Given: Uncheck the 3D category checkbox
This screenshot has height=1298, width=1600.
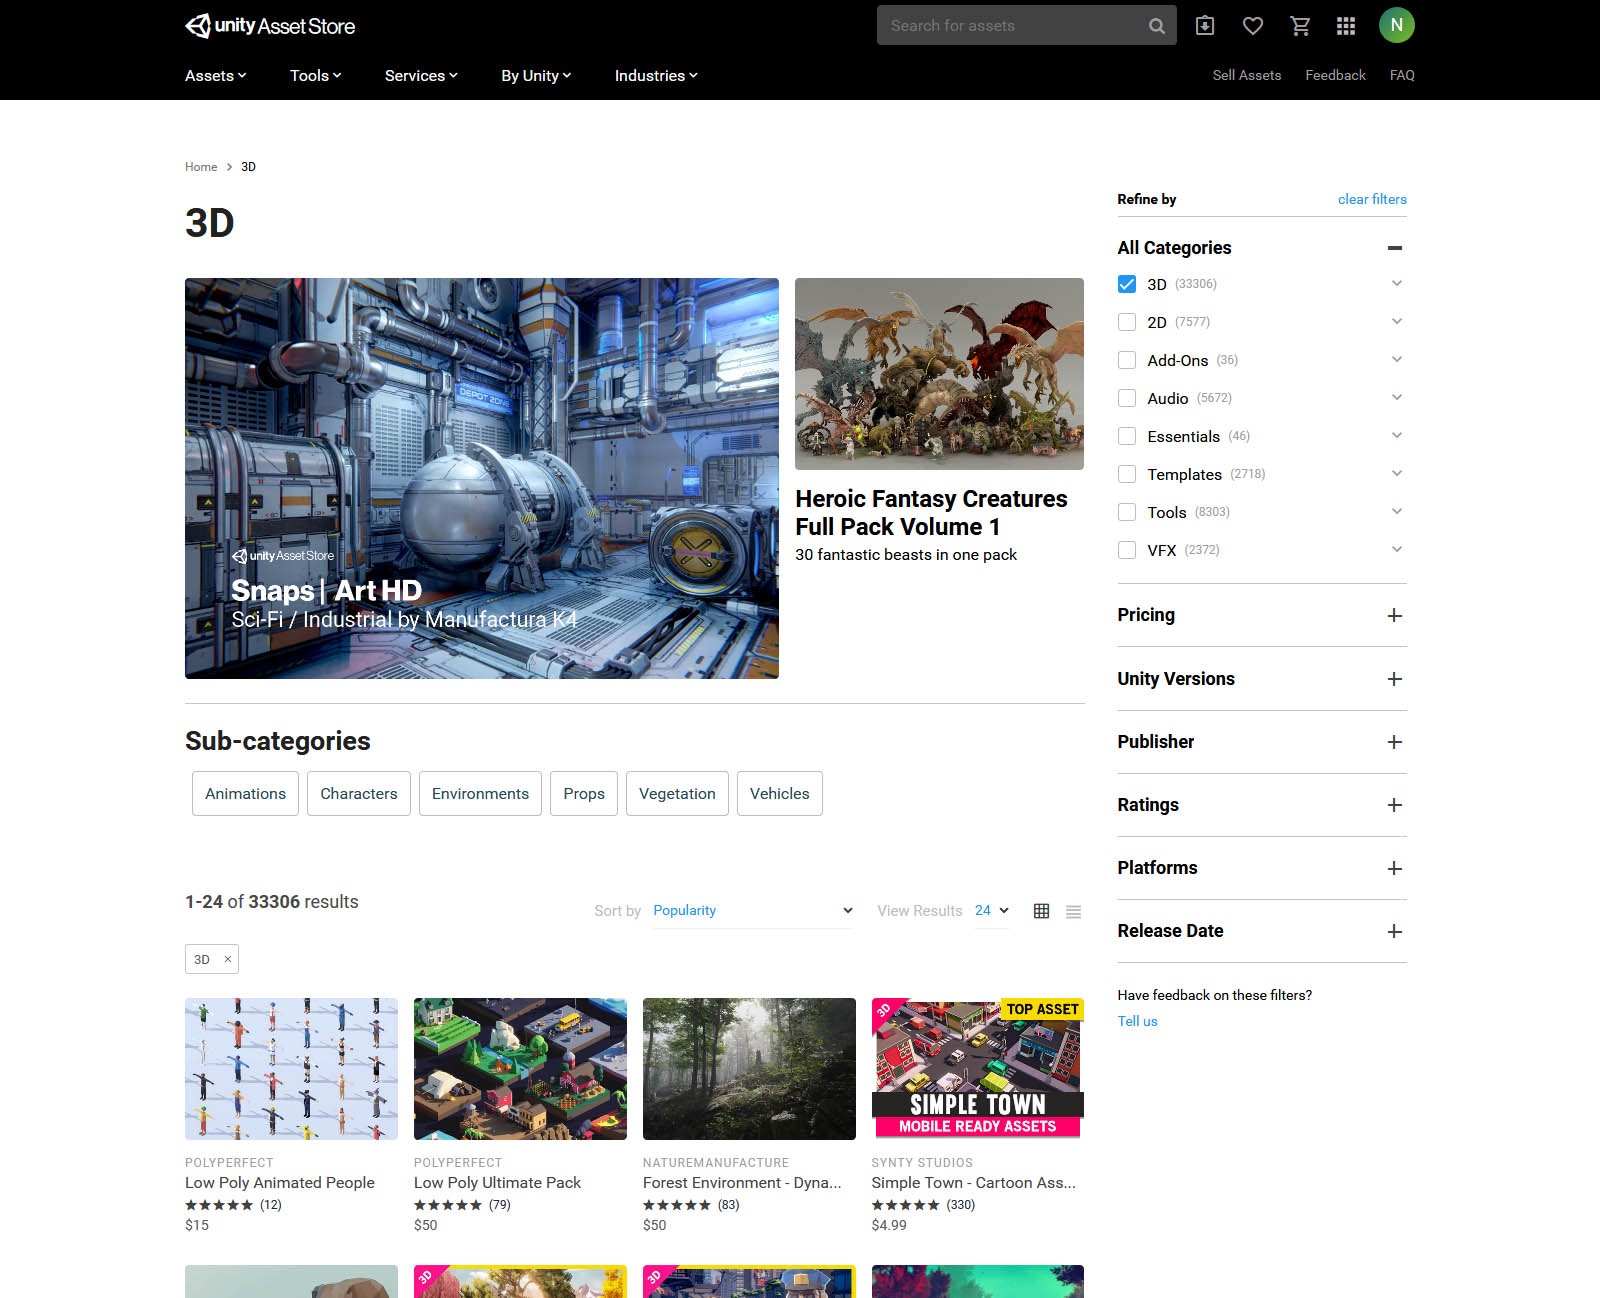Looking at the screenshot, I should click(1127, 284).
